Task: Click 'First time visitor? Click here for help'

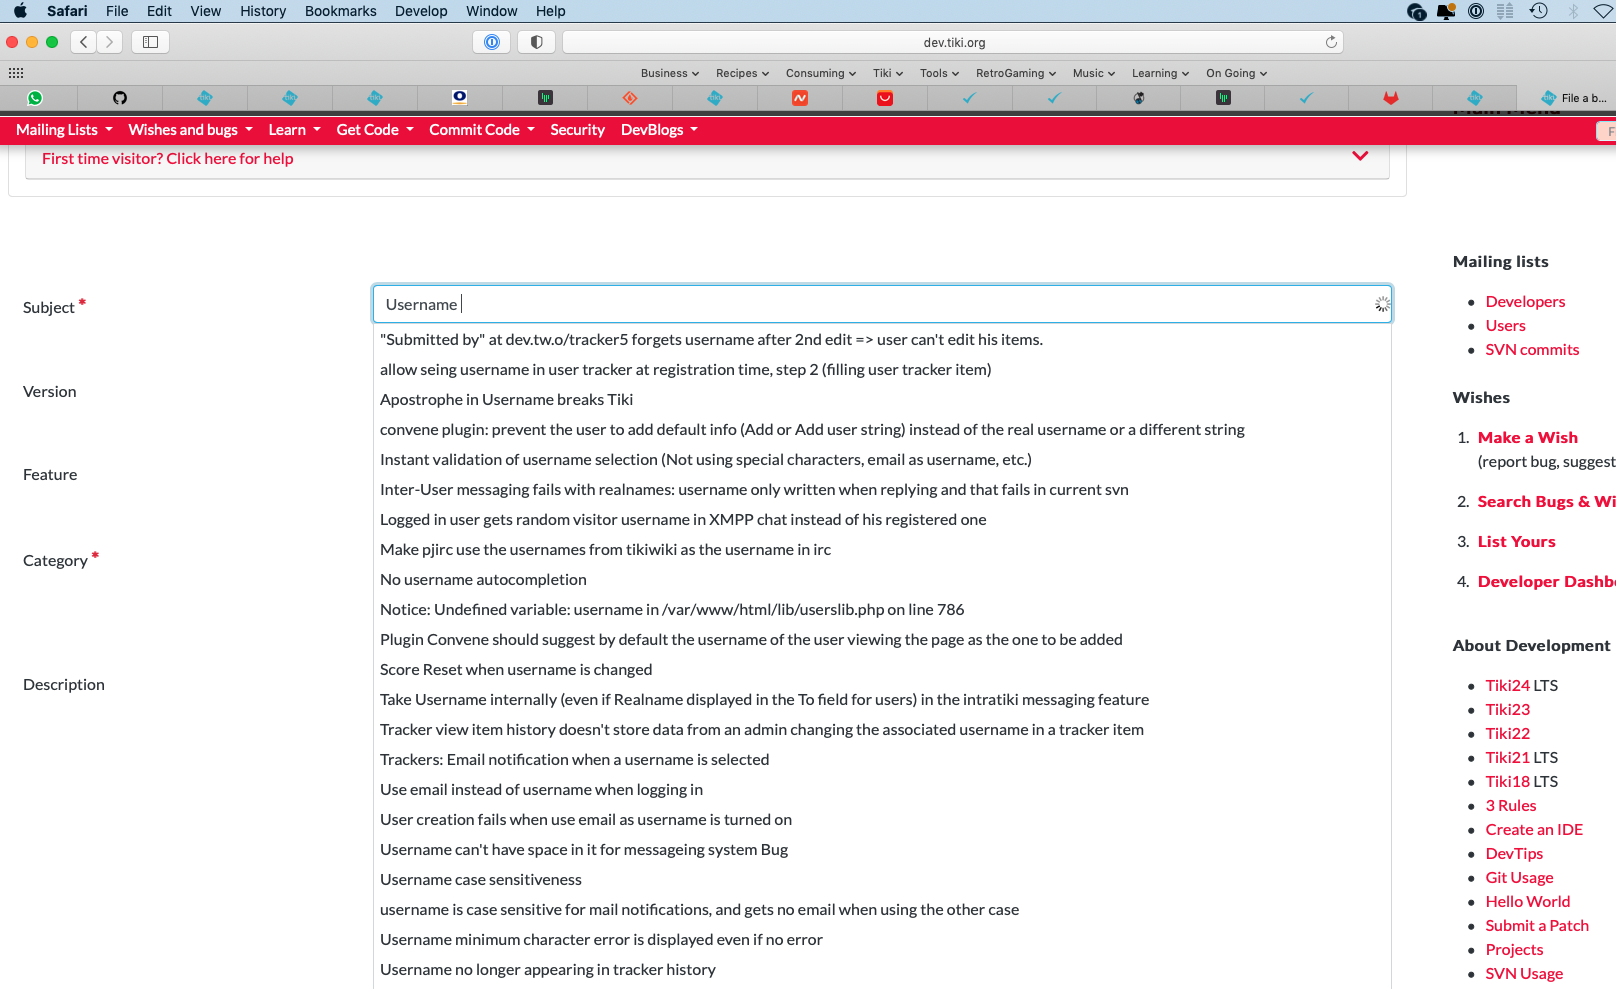Action: tap(168, 159)
